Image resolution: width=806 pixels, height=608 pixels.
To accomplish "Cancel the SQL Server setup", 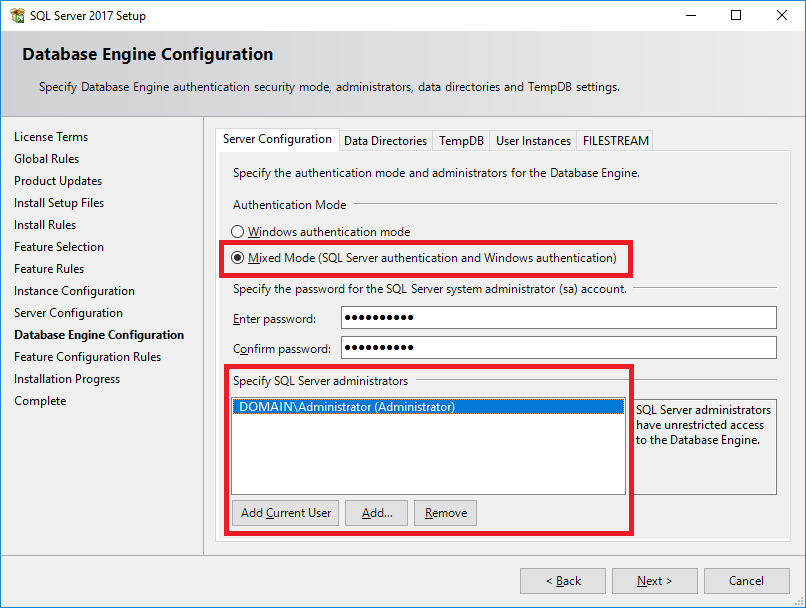I will (x=746, y=581).
